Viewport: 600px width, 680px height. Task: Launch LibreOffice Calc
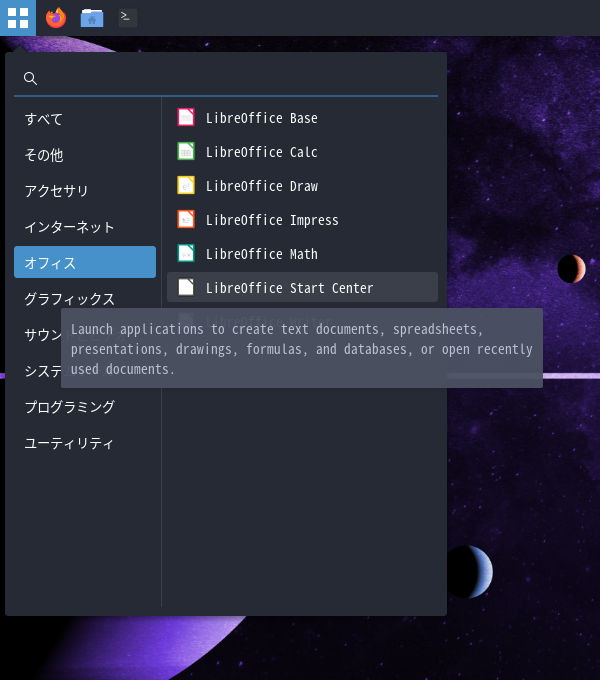point(302,151)
